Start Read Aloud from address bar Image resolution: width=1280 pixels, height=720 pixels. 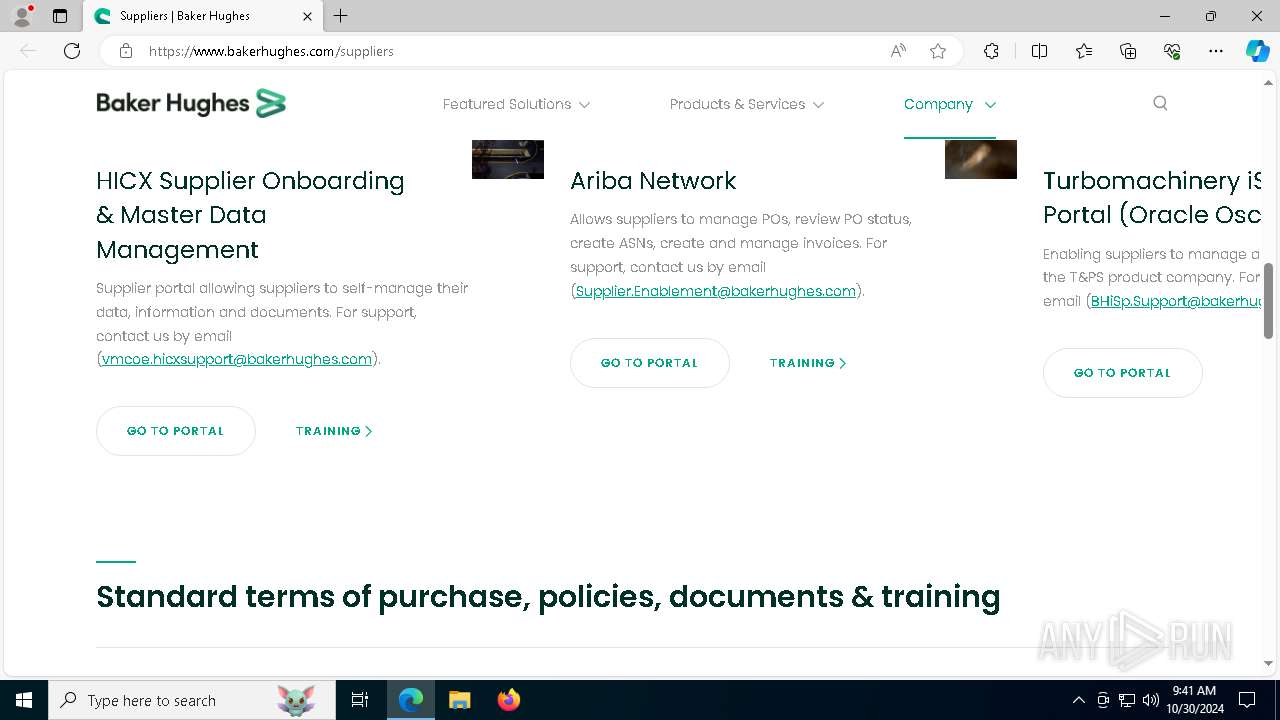pos(898,51)
